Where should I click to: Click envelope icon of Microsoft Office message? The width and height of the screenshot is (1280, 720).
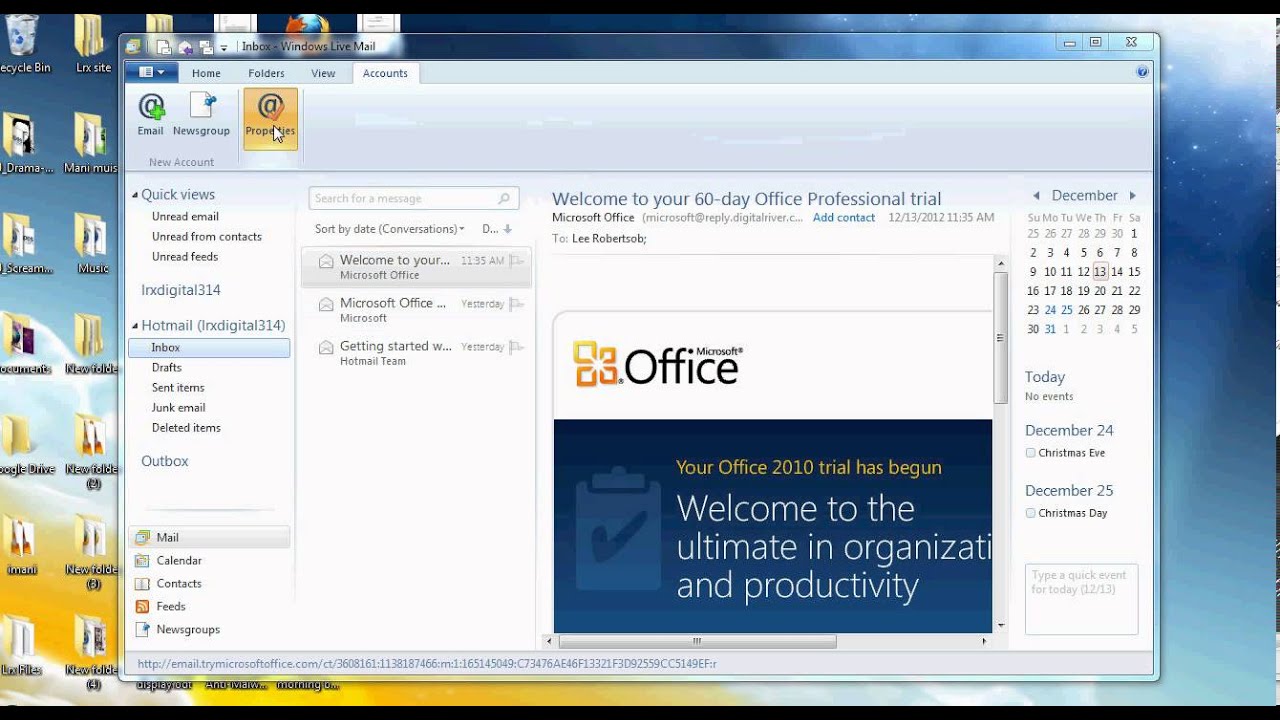pos(326,304)
